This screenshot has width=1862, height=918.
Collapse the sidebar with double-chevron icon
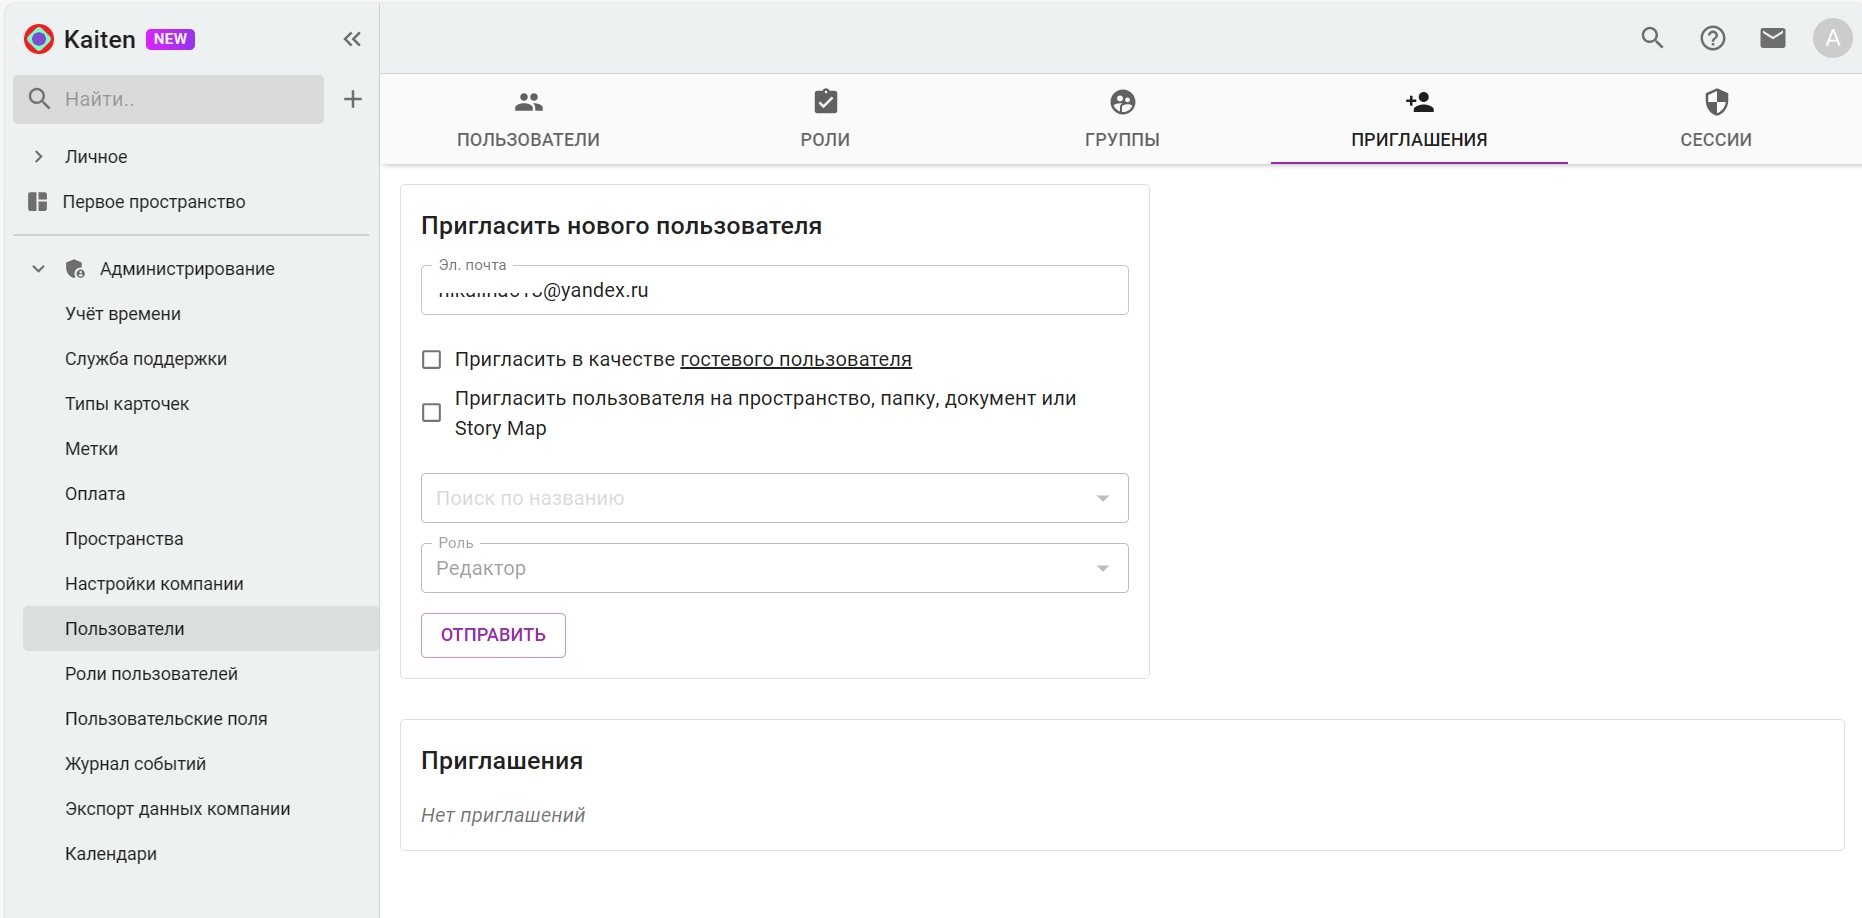(352, 39)
